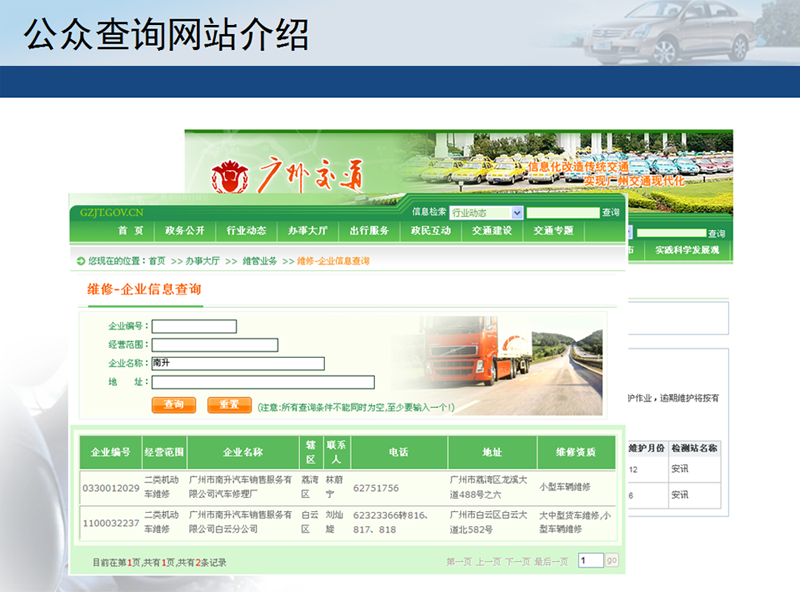Image resolution: width=800 pixels, height=592 pixels.
Task: Select the 政务公开 navigation tab
Action: tap(185, 231)
